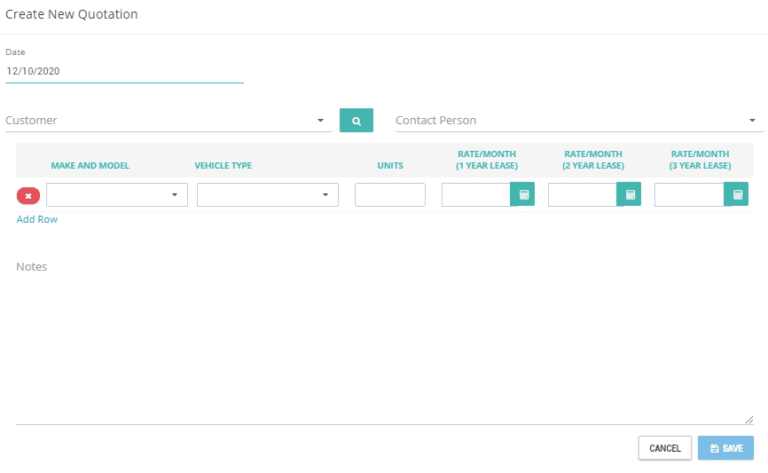The height and width of the screenshot is (473, 768).
Task: Click the 3 year lease rate input
Action: tap(689, 195)
